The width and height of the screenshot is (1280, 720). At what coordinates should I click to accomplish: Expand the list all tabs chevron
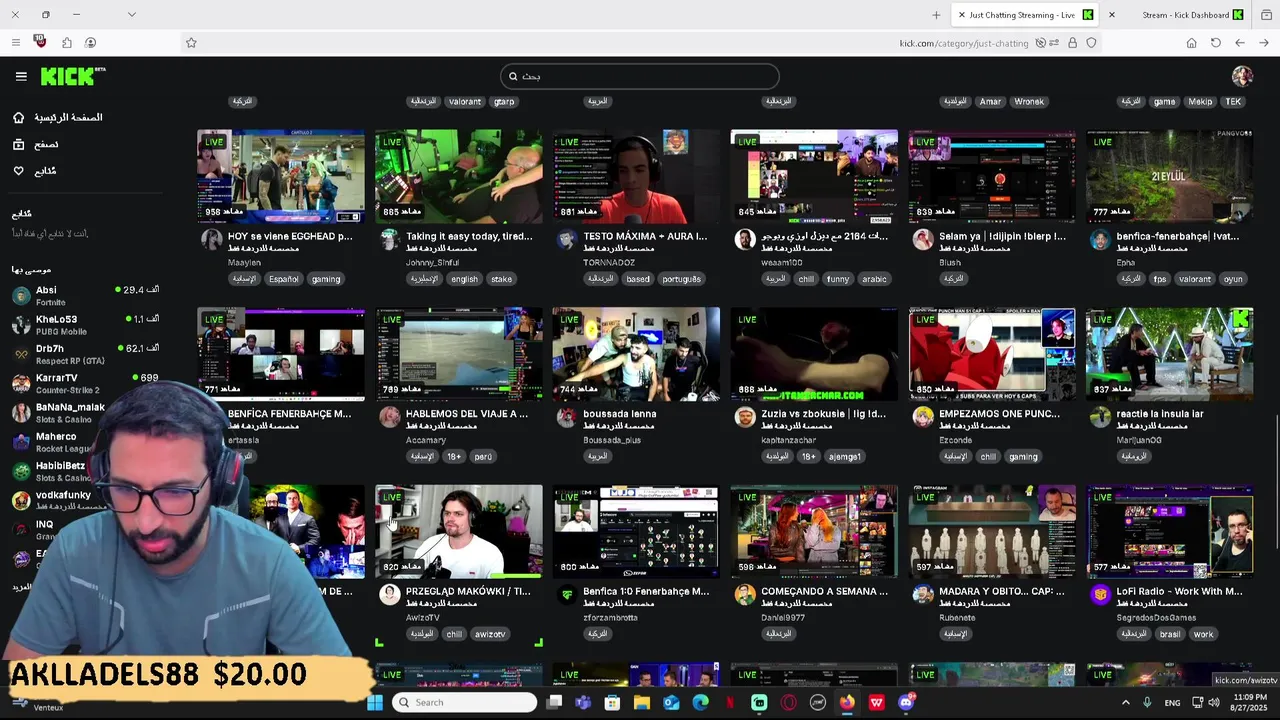(x=131, y=15)
